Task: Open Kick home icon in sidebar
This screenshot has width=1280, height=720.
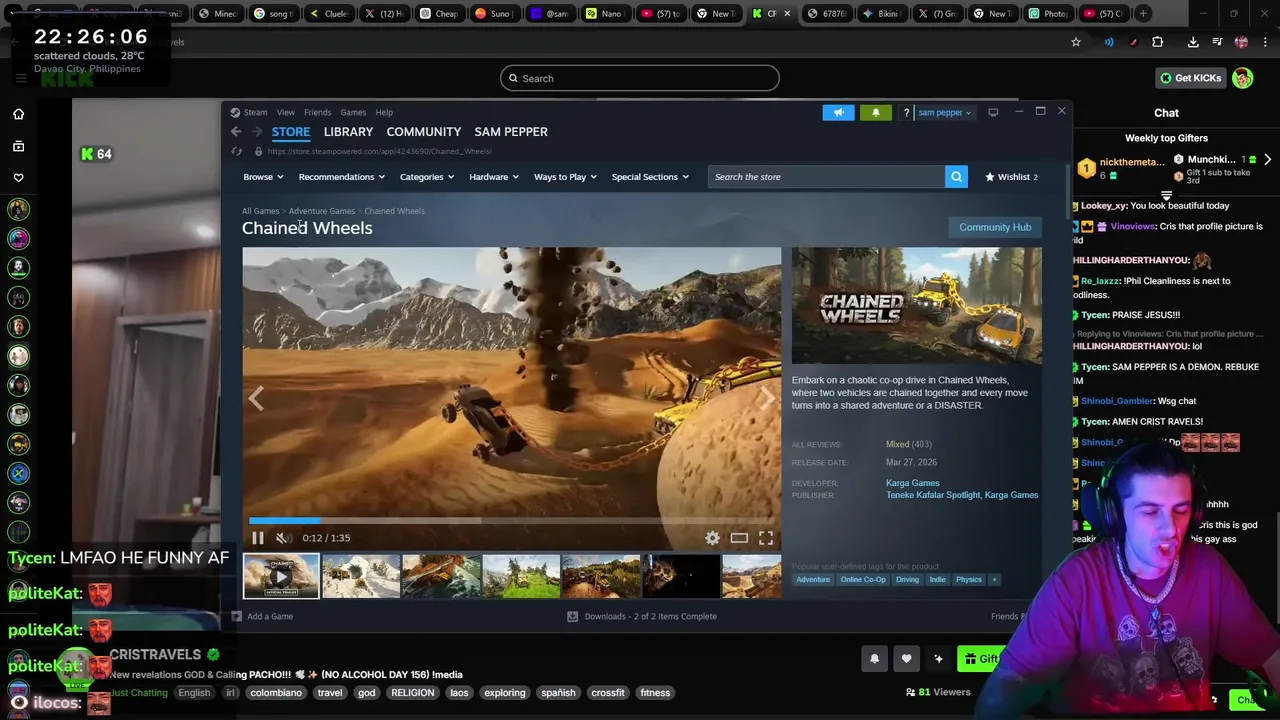Action: tap(18, 114)
